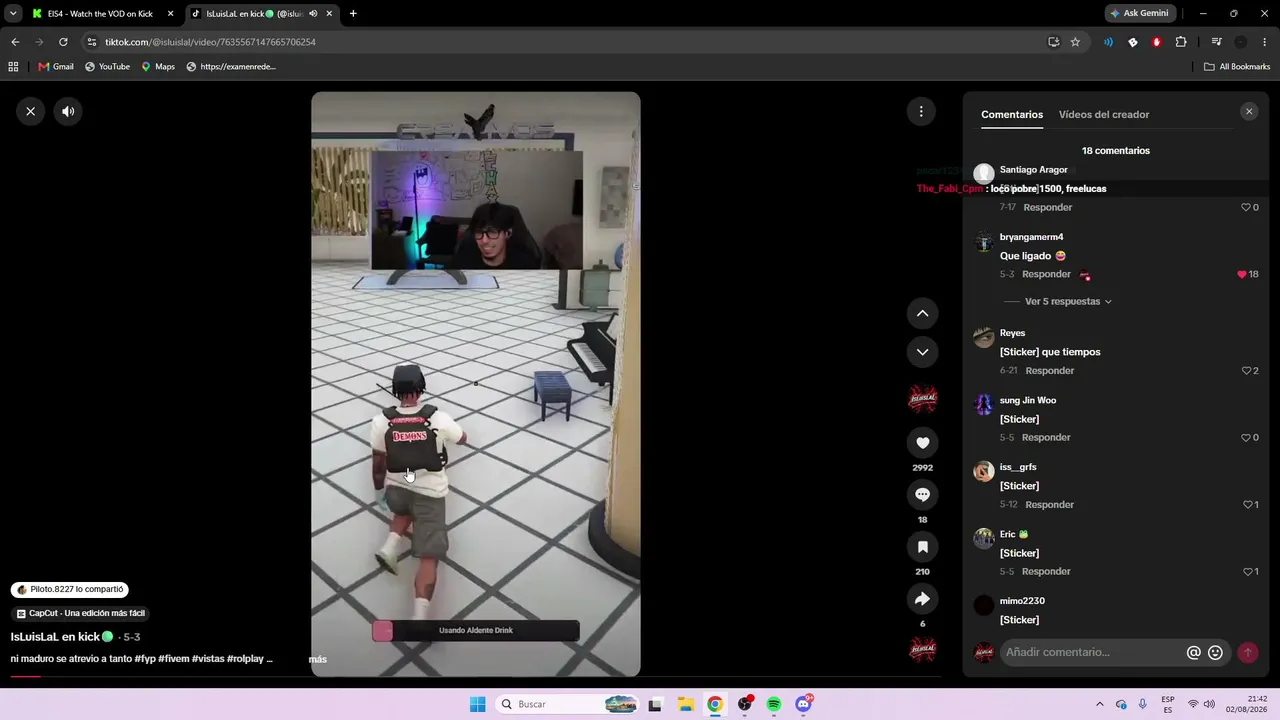Close the comments side panel
Screen dimensions: 1280x720
coord(1249,112)
